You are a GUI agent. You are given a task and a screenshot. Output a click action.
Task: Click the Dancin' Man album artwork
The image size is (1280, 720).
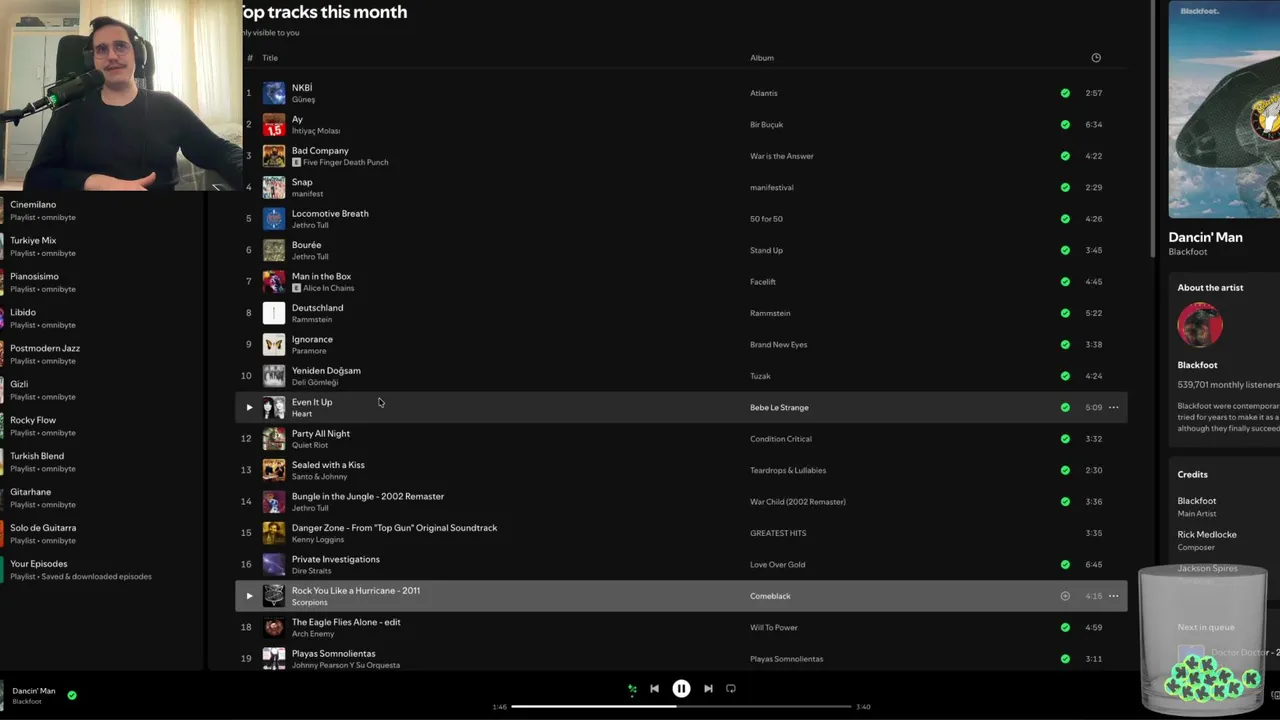pyautogui.click(x=1224, y=109)
